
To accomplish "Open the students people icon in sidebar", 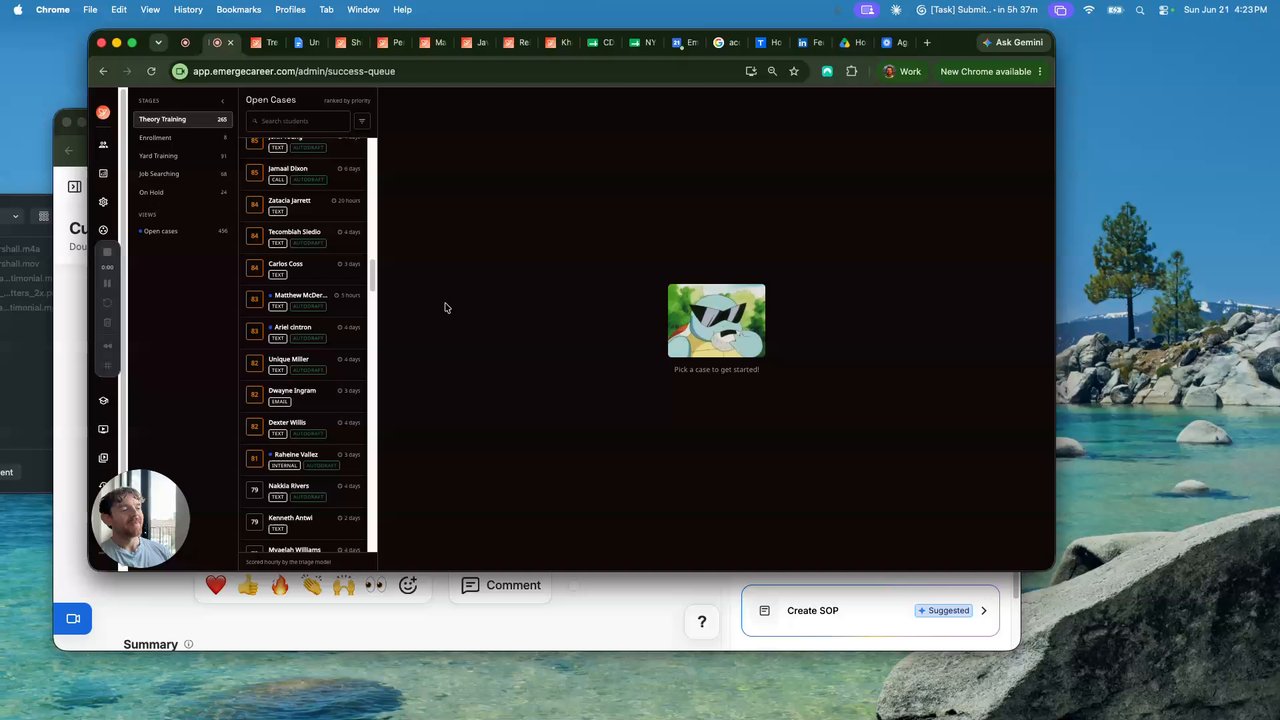I will point(103,145).
